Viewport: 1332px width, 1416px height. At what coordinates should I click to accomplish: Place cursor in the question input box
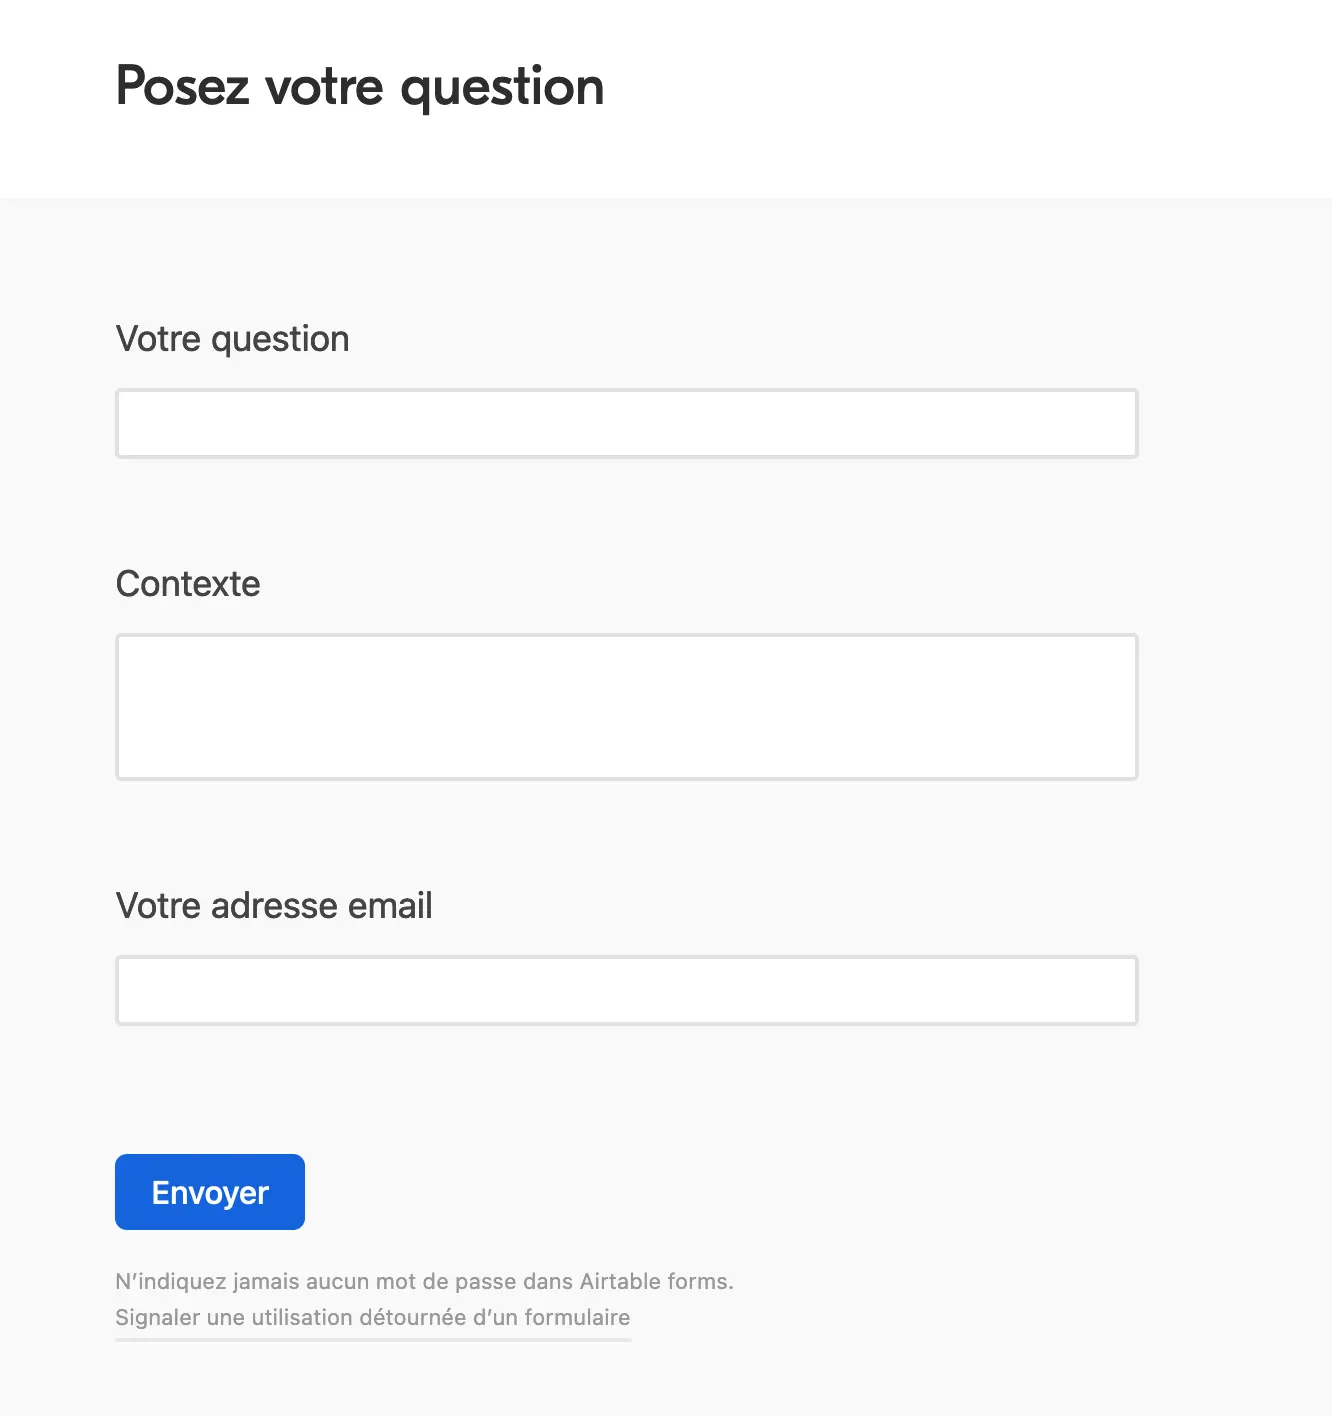tap(626, 424)
